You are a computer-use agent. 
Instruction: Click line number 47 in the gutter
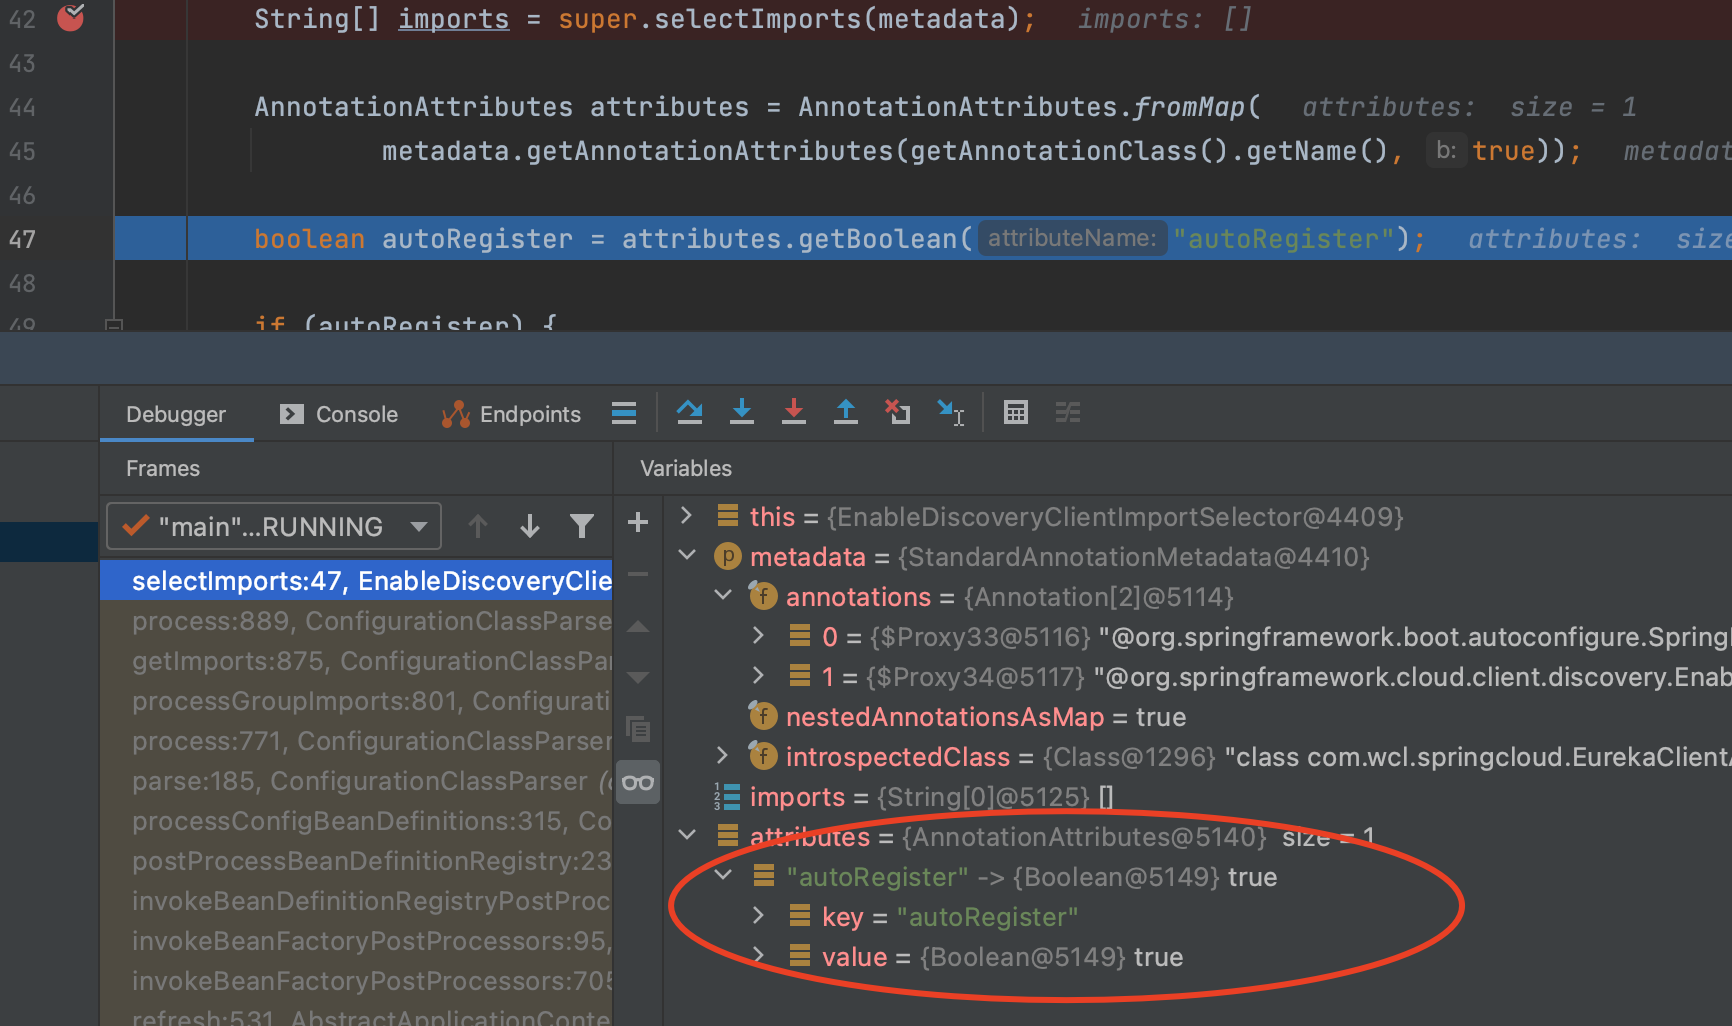22,239
